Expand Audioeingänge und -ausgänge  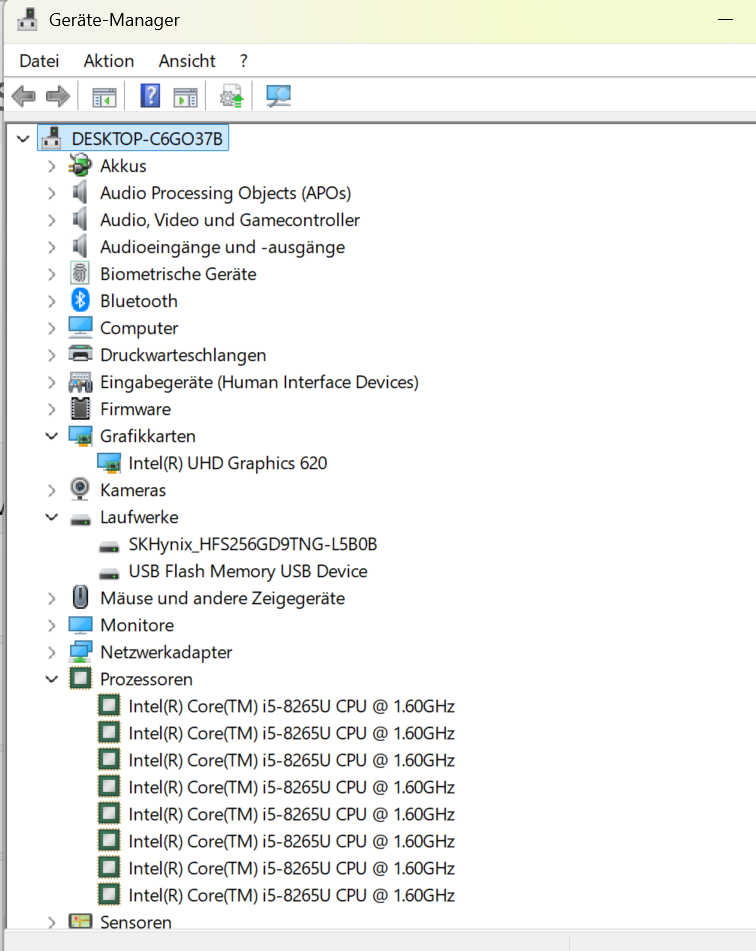(x=52, y=247)
